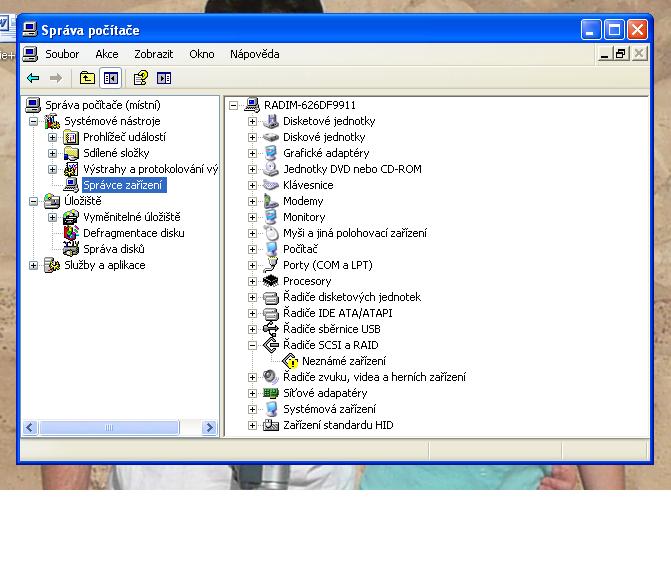The width and height of the screenshot is (671, 577).
Task: Click the Správa disků icon
Action: [x=71, y=249]
